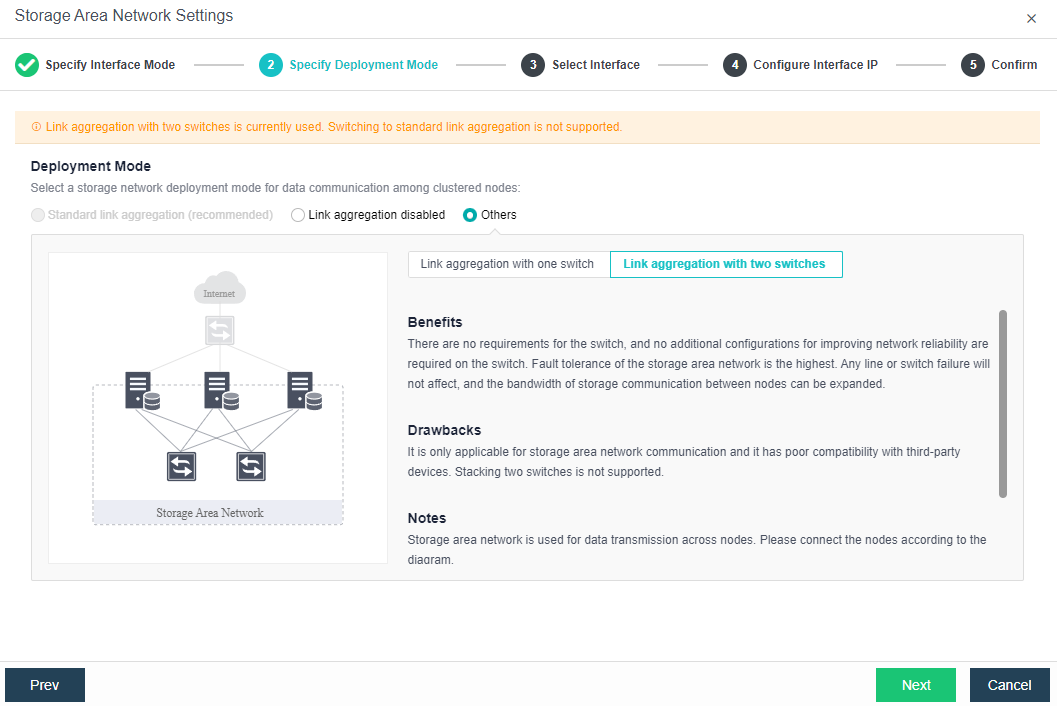Click the info icon in warning banner
The width and height of the screenshot is (1057, 706).
[37, 127]
